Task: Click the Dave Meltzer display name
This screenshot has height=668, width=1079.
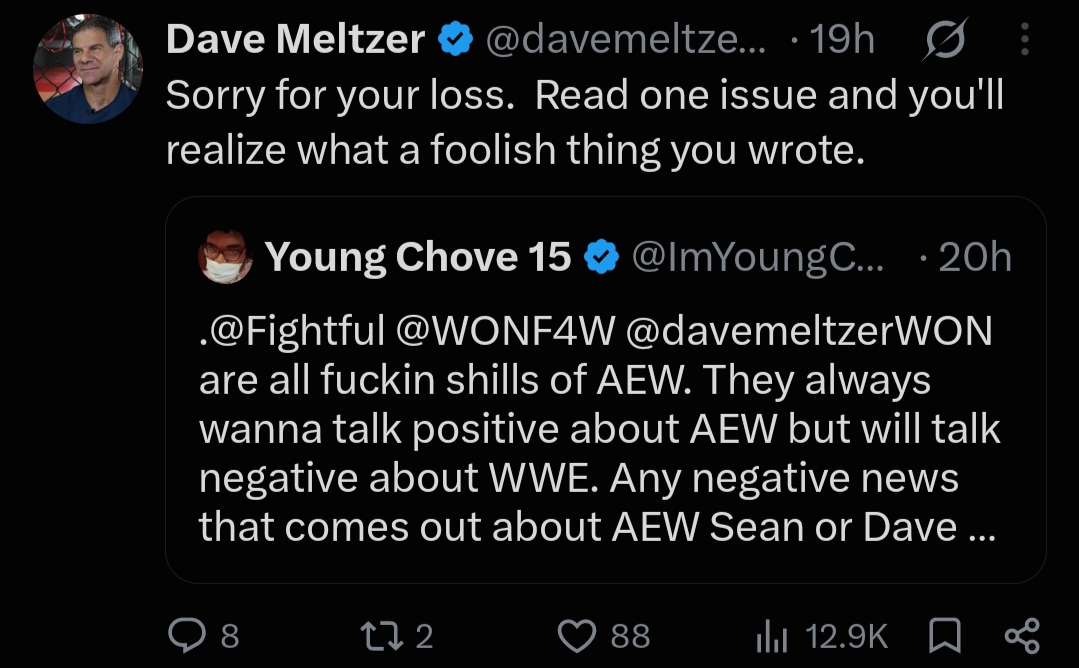Action: 295,39
